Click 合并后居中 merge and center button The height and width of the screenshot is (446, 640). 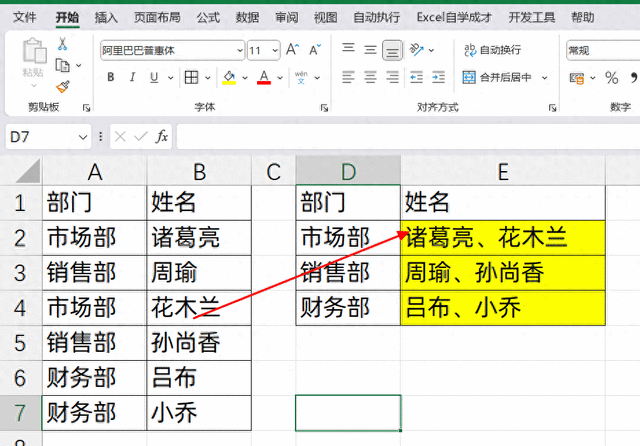pos(497,77)
